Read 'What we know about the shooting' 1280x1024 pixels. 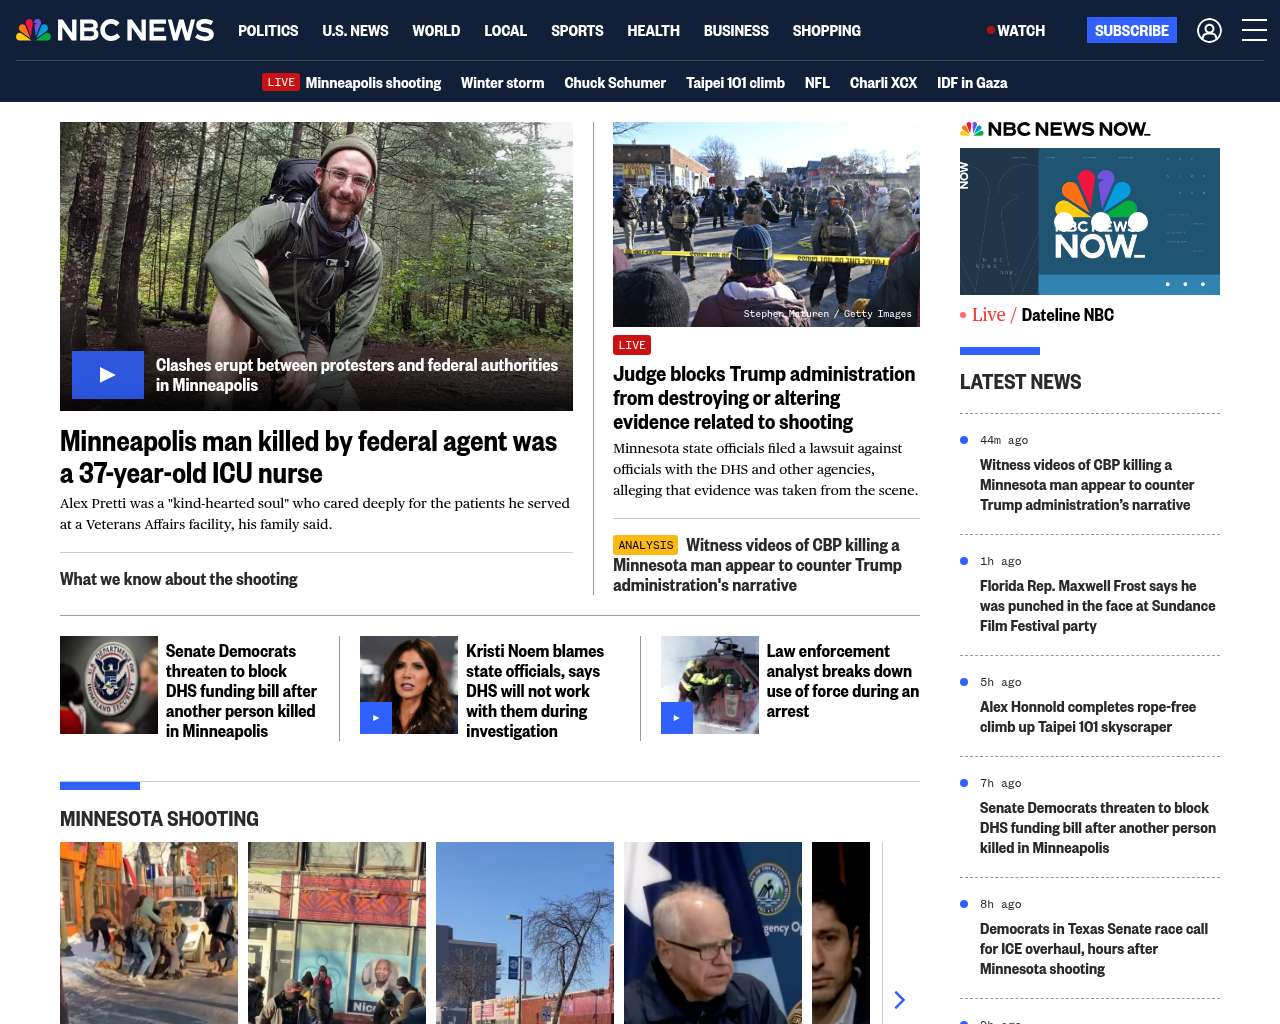pyautogui.click(x=179, y=579)
